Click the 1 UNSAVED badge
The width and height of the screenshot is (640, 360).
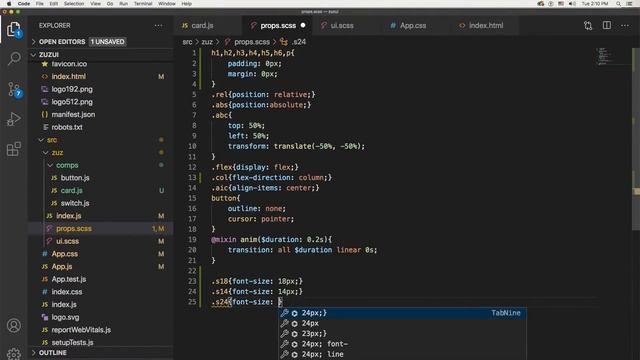pyautogui.click(x=107, y=42)
